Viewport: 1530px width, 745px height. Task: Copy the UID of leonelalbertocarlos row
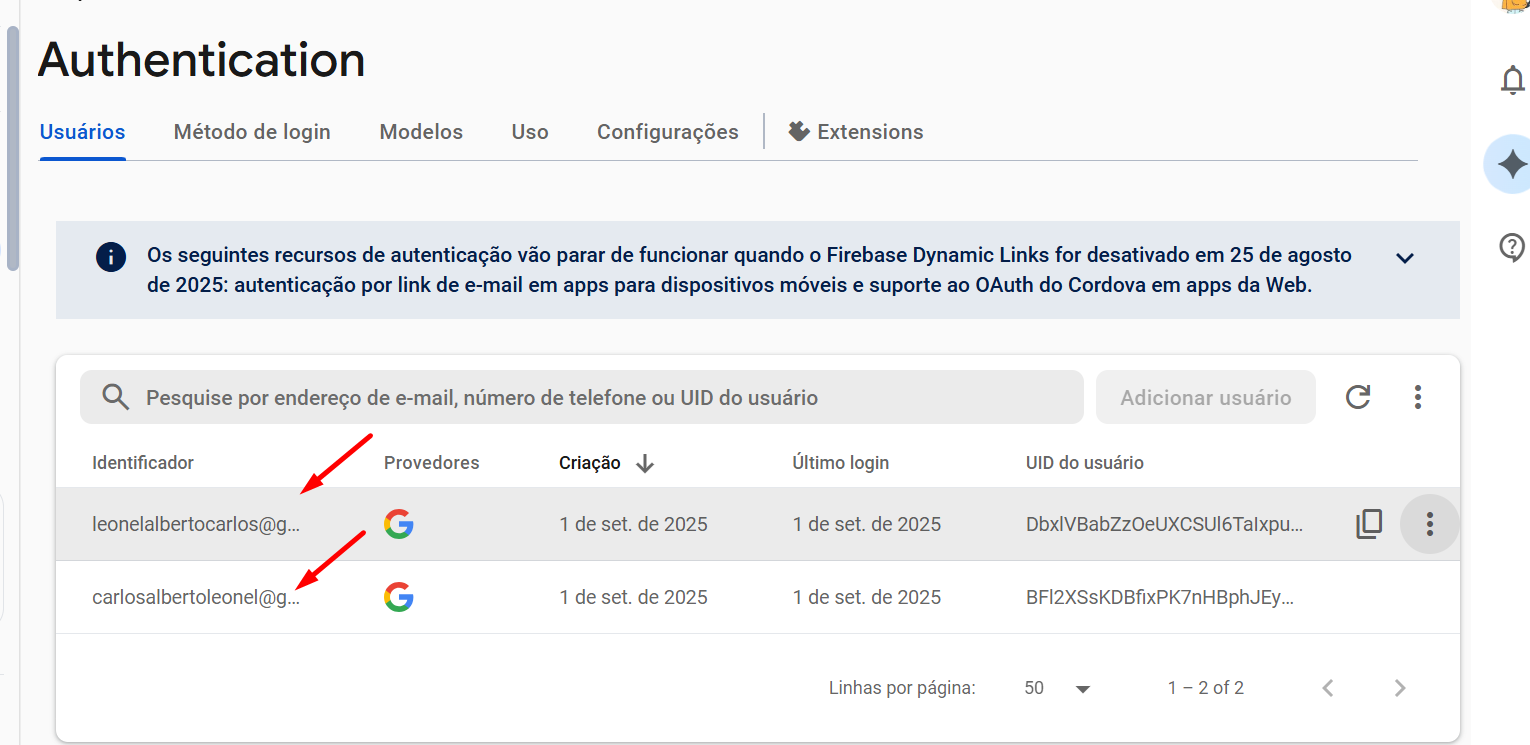pos(1369,523)
